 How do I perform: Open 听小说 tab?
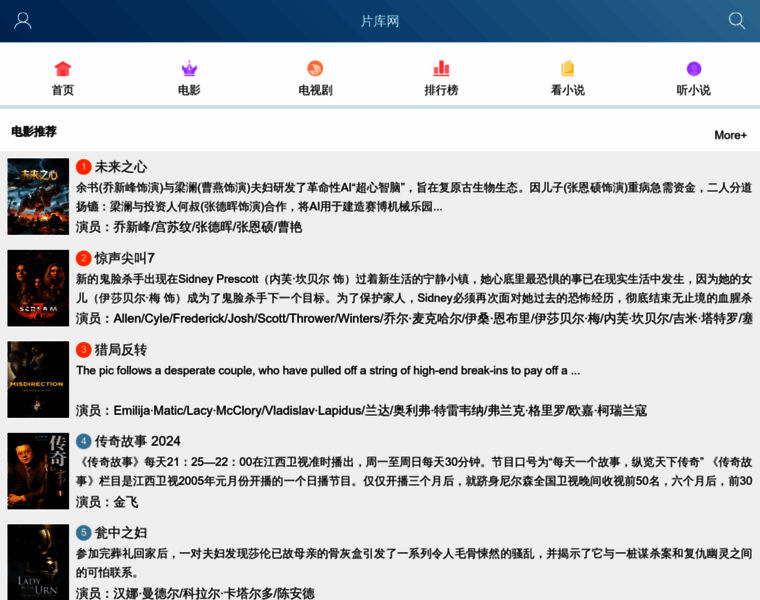pyautogui.click(x=694, y=90)
